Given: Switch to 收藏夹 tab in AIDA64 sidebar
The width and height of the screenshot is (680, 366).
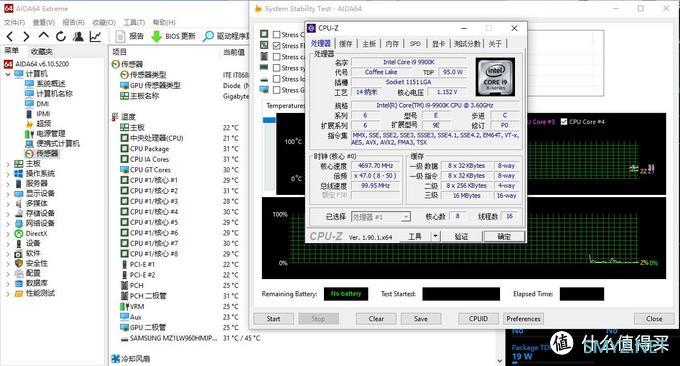Looking at the screenshot, I should pyautogui.click(x=42, y=51).
